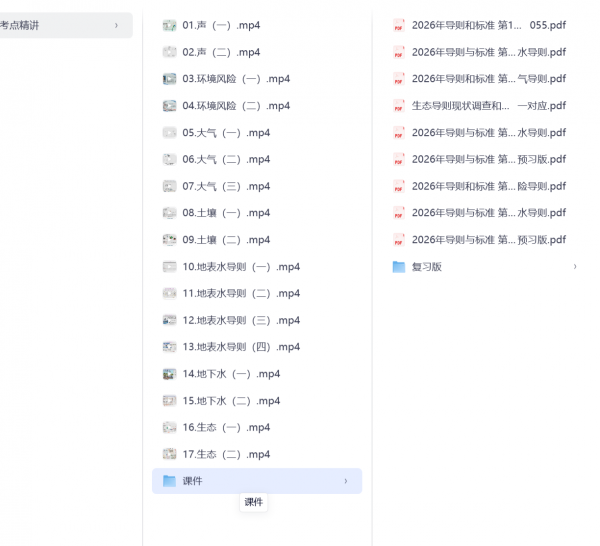The width and height of the screenshot is (600, 546).
Task: Open 10.地表水导则（一）.mp4 video
Action: [241, 267]
